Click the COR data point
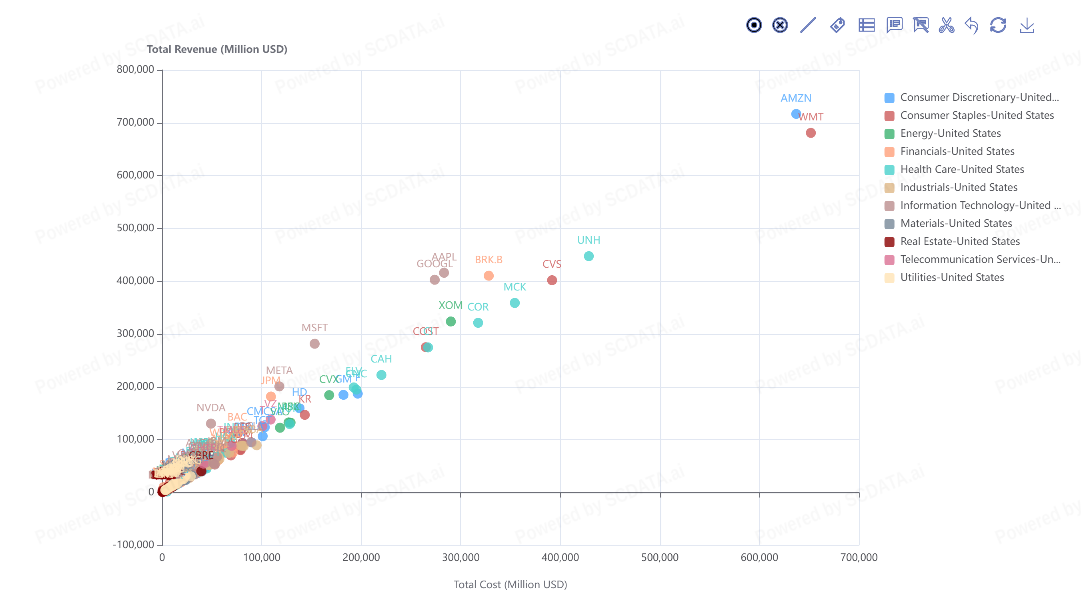Image resolution: width=1081 pixels, height=605 pixels. point(478,323)
